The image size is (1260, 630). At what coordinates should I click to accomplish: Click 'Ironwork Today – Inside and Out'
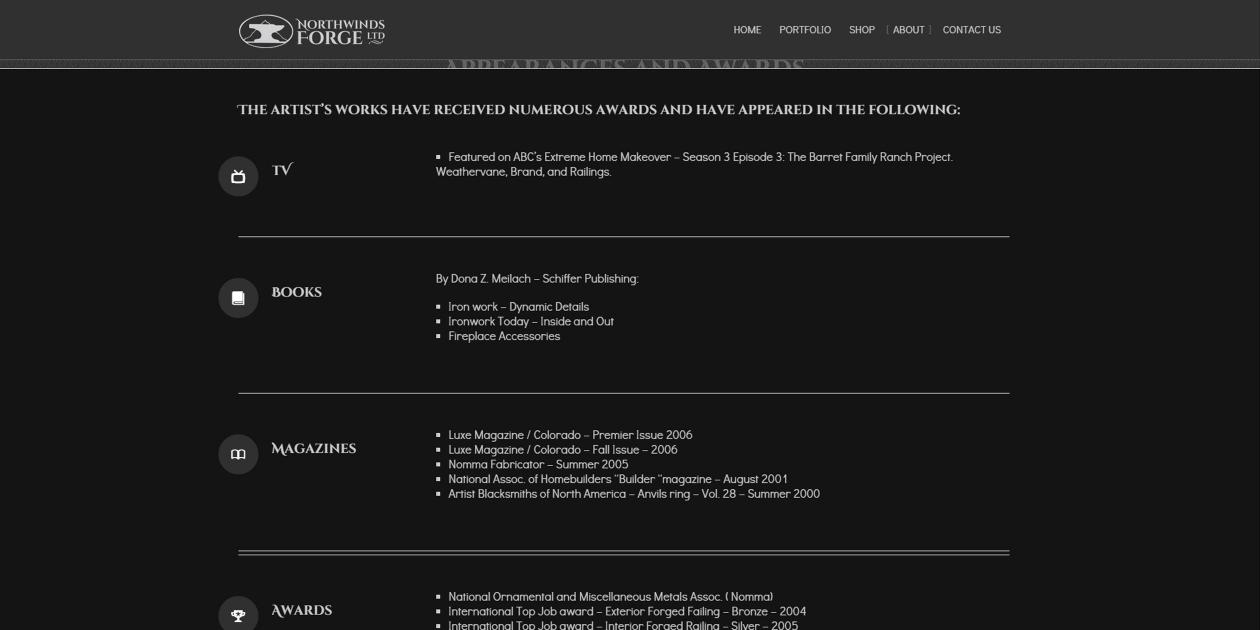[531, 321]
